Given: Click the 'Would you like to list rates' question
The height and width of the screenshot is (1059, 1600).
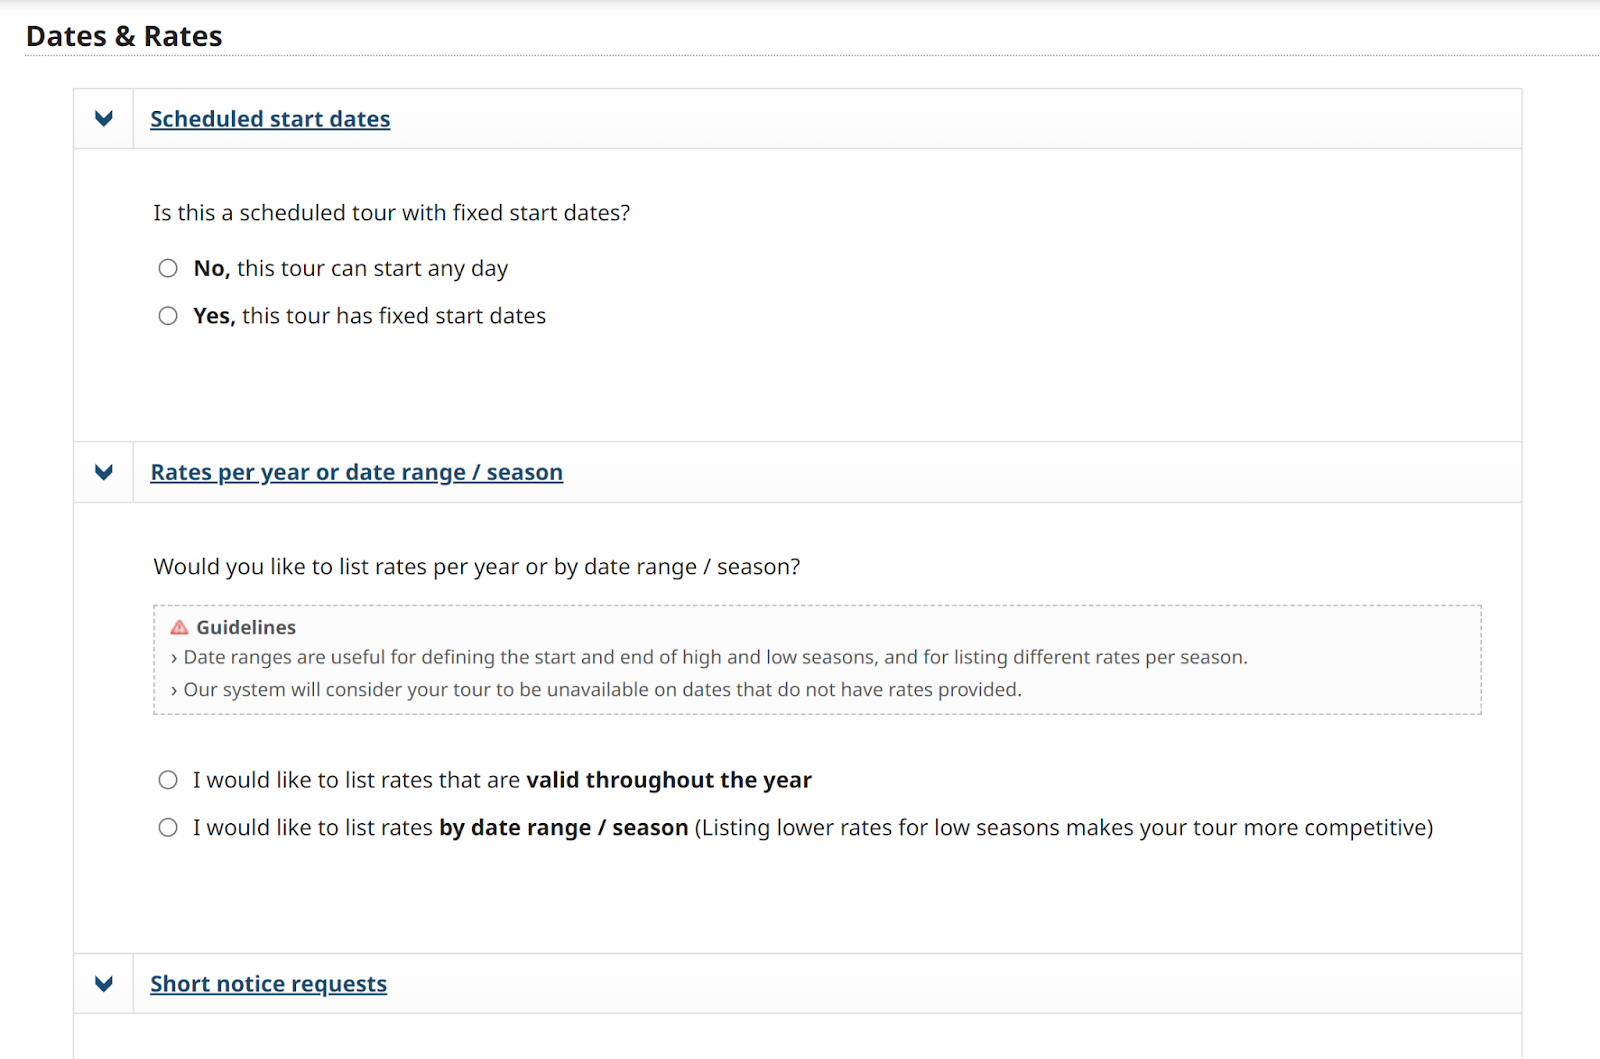Looking at the screenshot, I should pyautogui.click(x=476, y=567).
